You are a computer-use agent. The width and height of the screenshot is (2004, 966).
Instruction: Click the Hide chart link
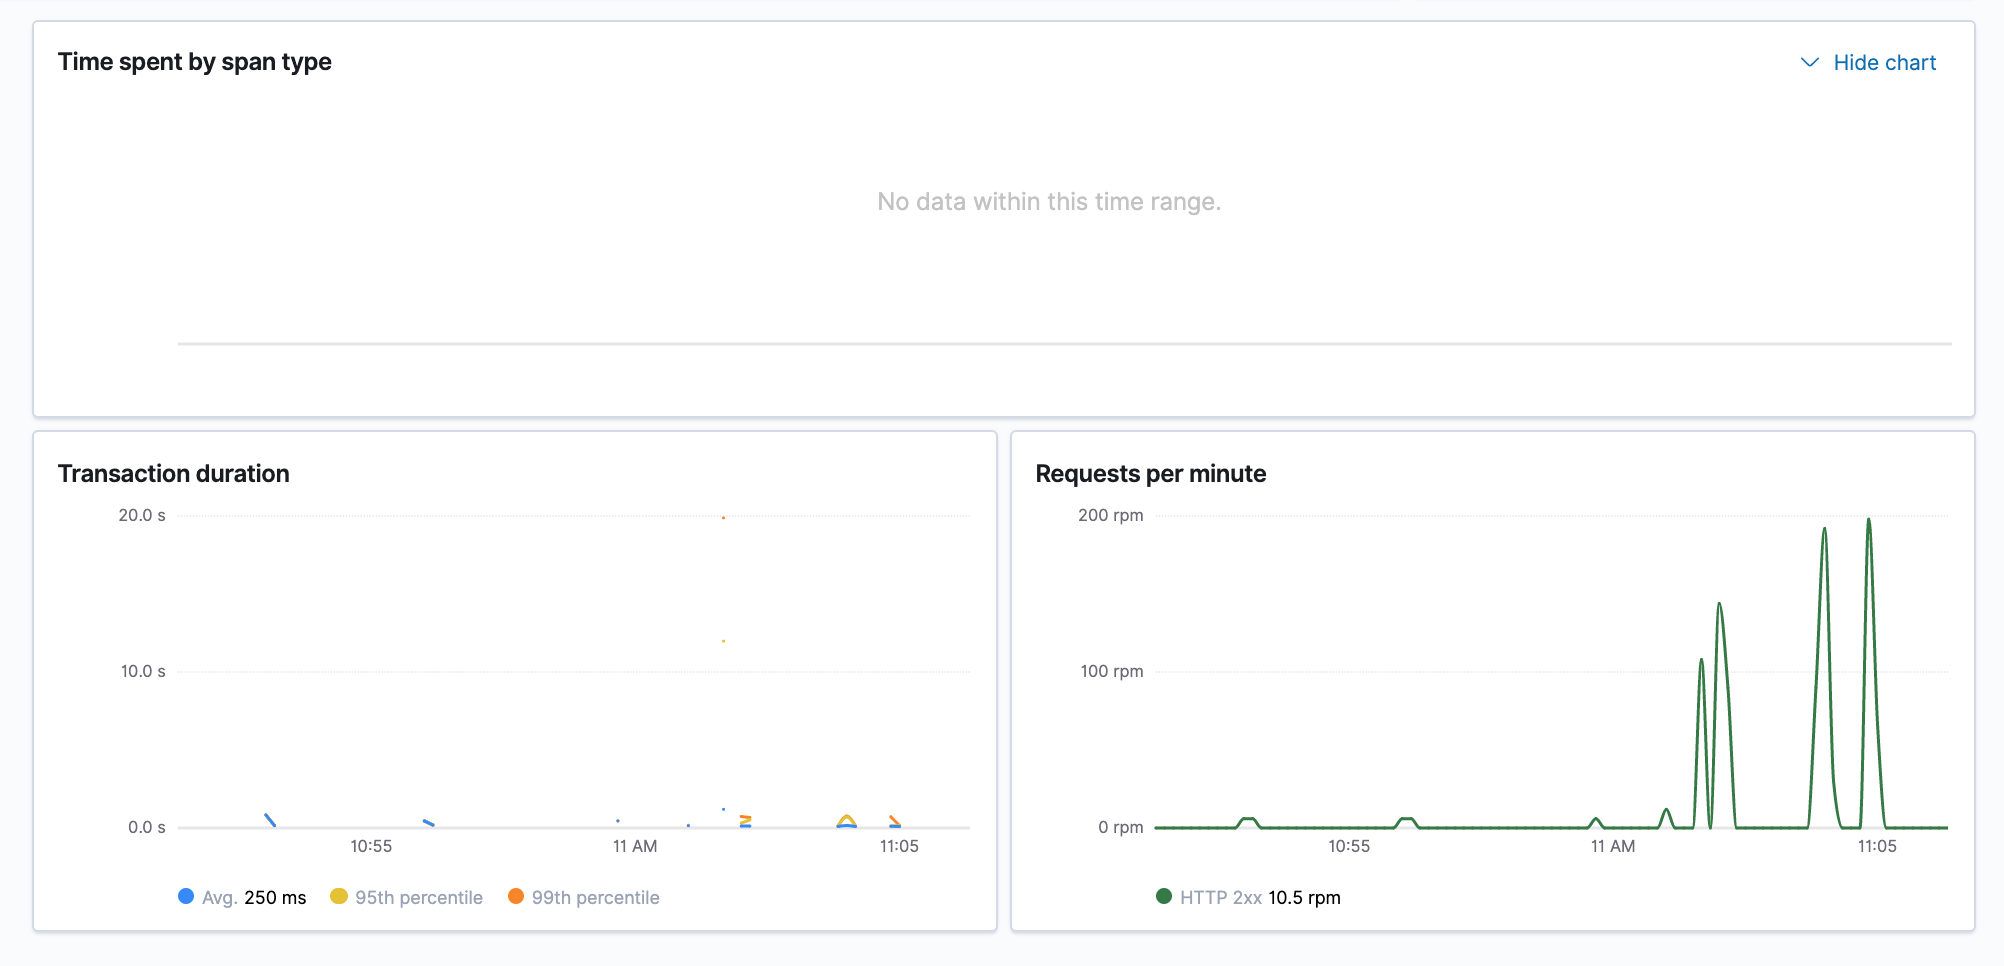(x=1884, y=62)
